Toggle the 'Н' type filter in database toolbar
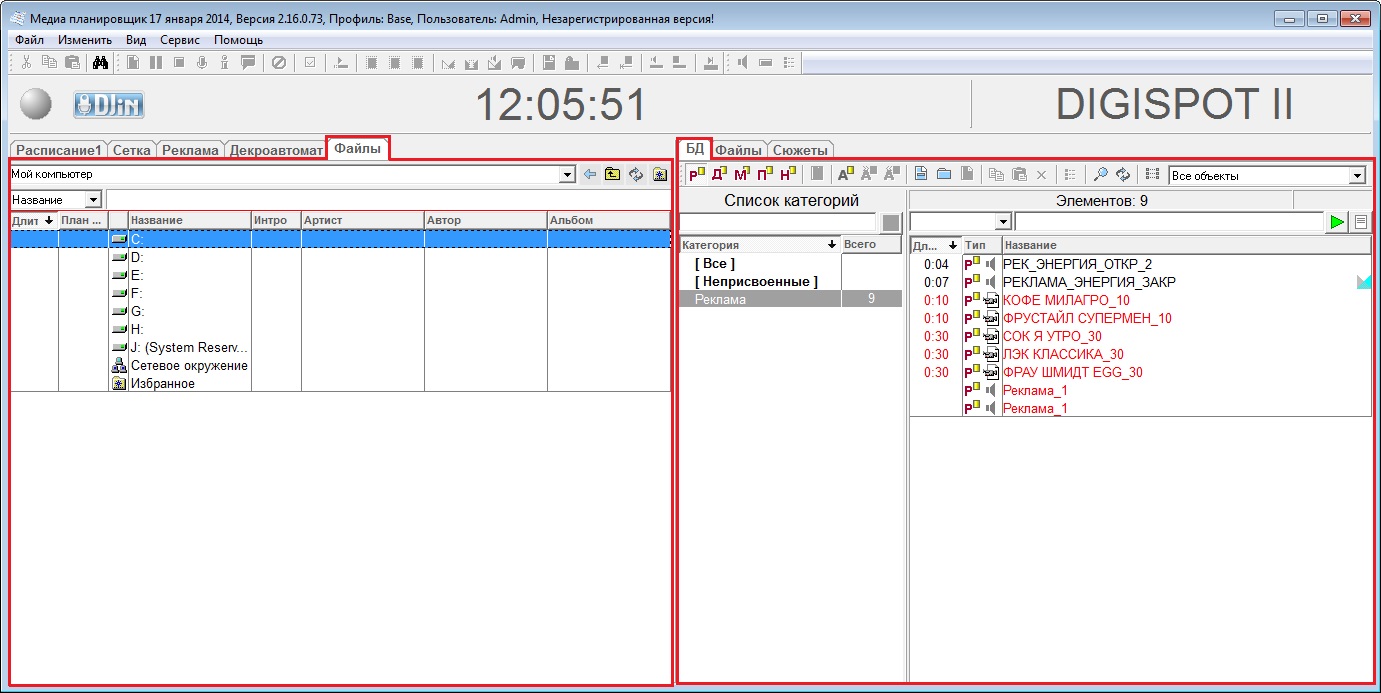 [788, 174]
